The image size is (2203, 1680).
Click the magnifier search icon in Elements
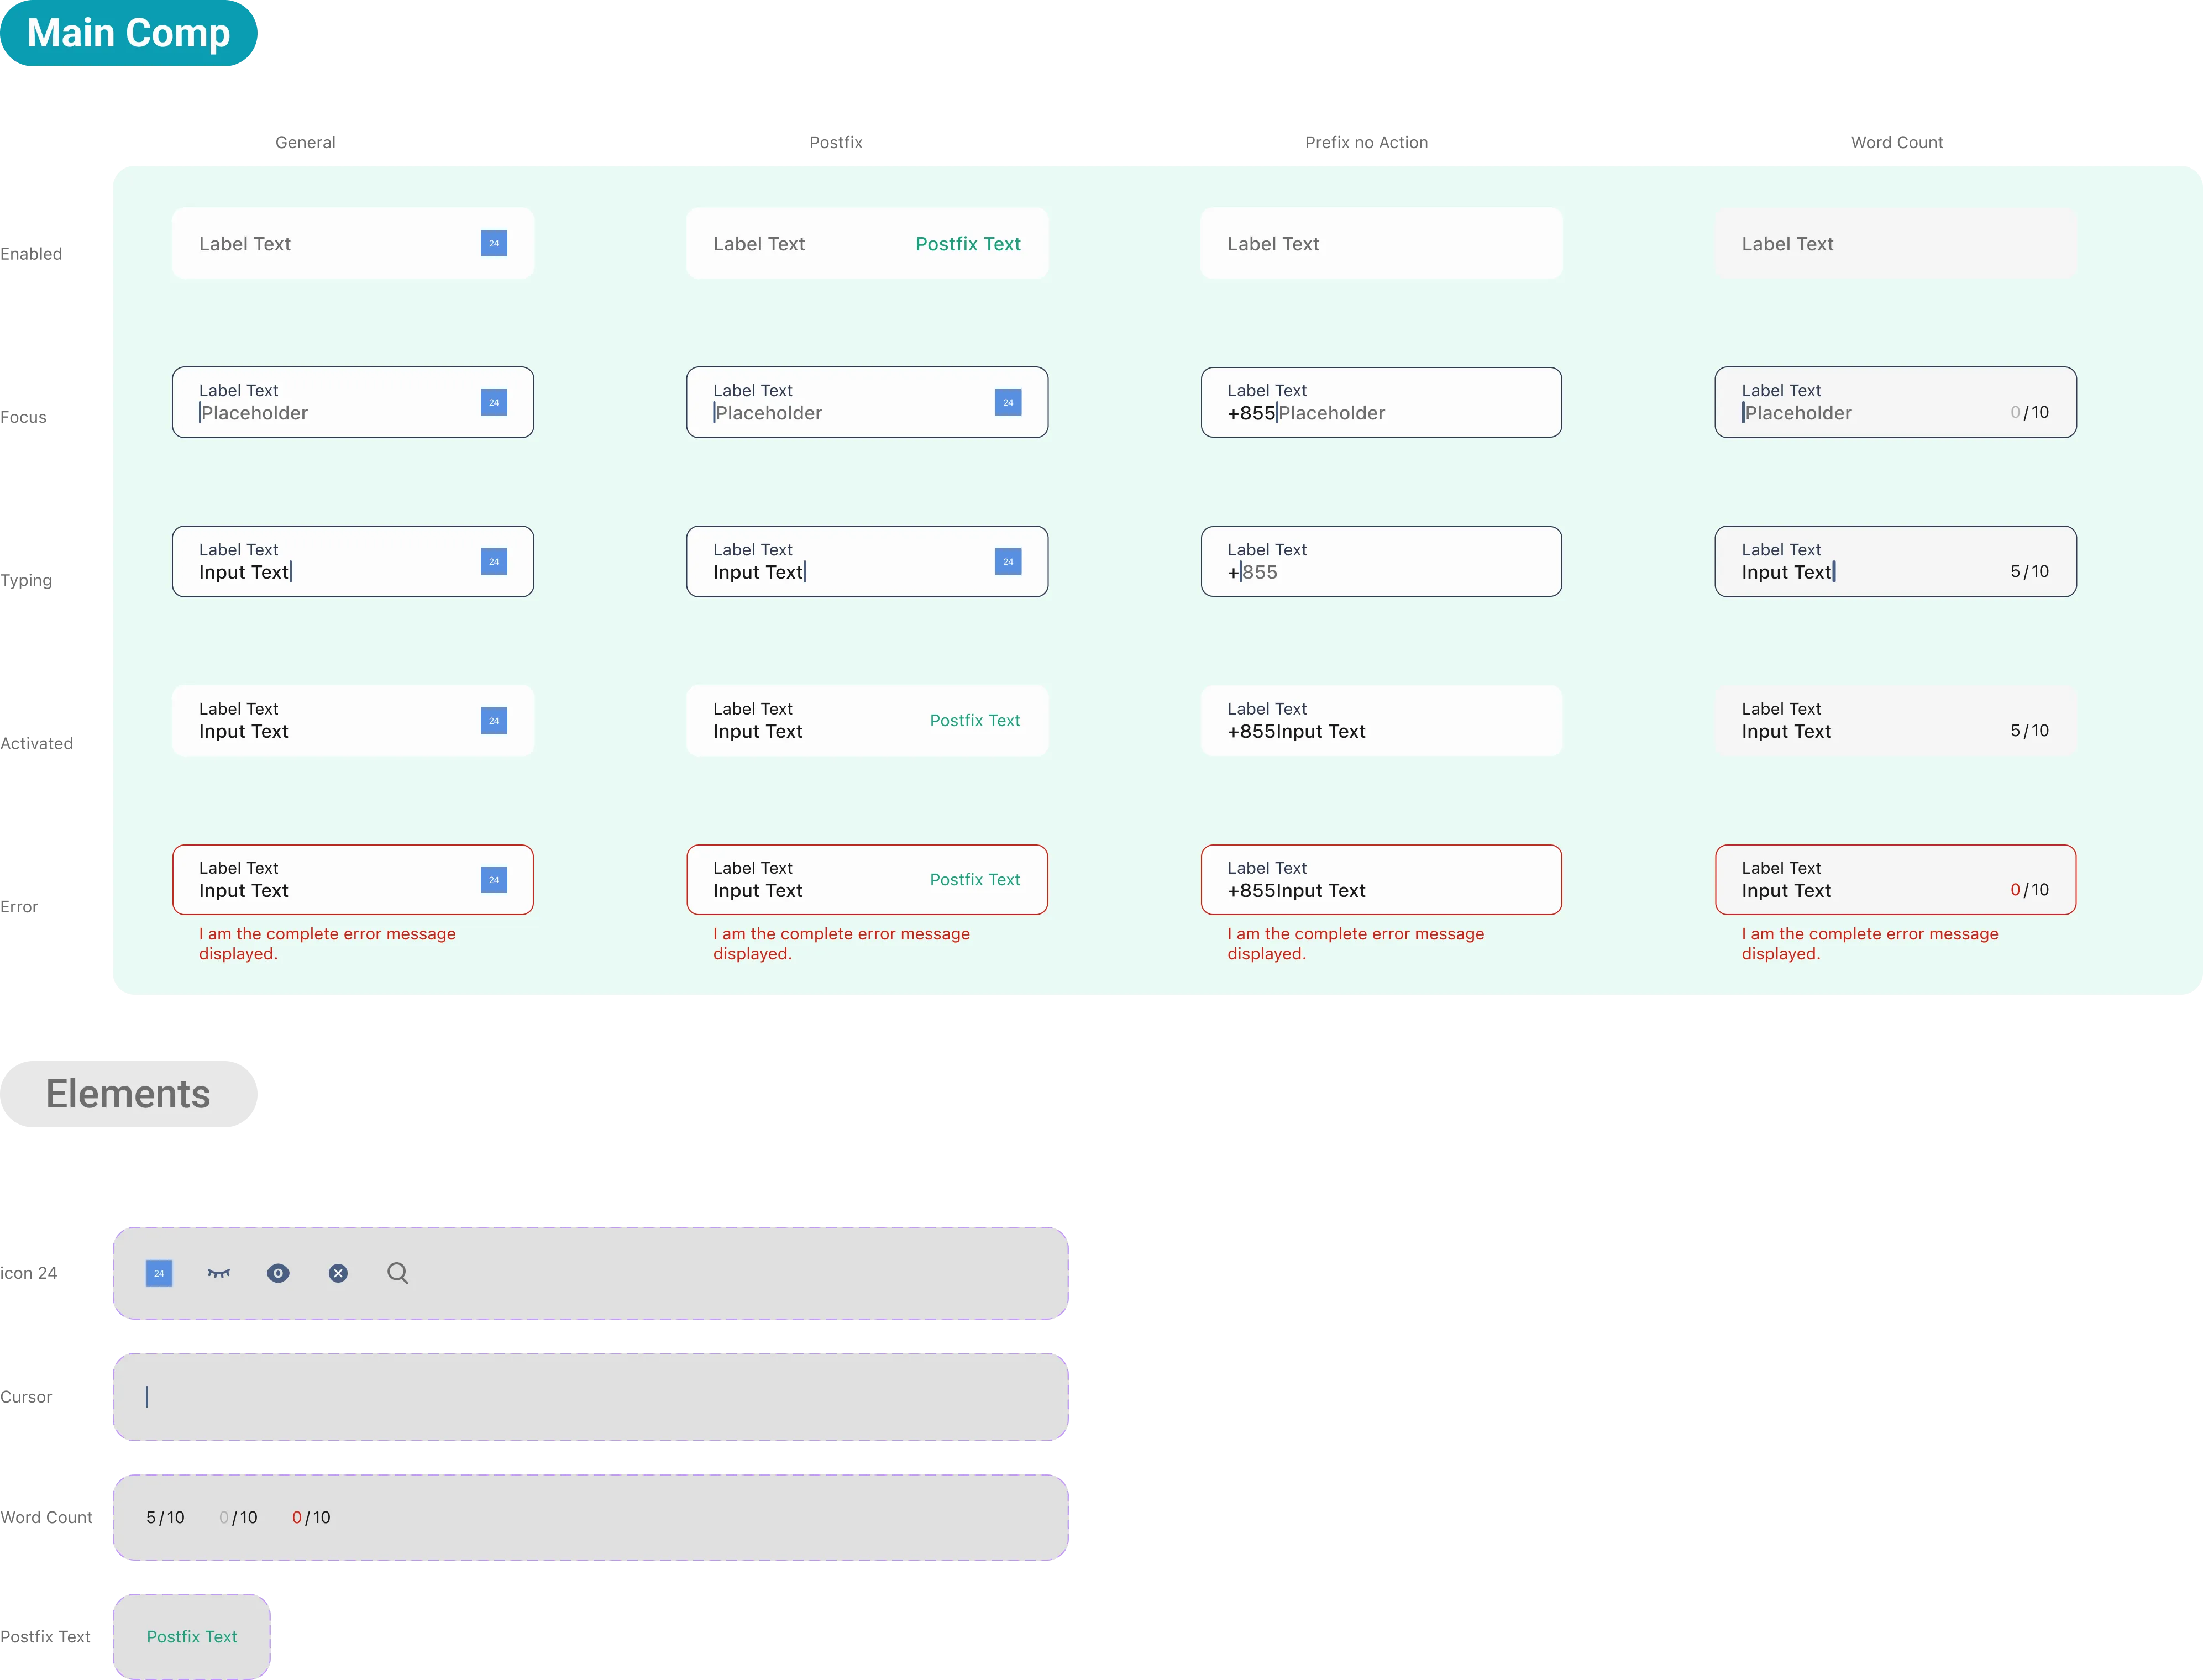(x=398, y=1273)
